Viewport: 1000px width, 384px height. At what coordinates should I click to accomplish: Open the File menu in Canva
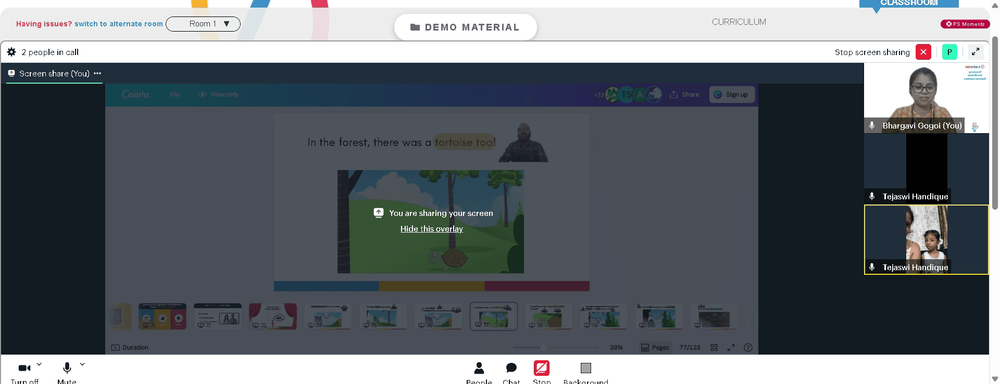tap(175, 94)
